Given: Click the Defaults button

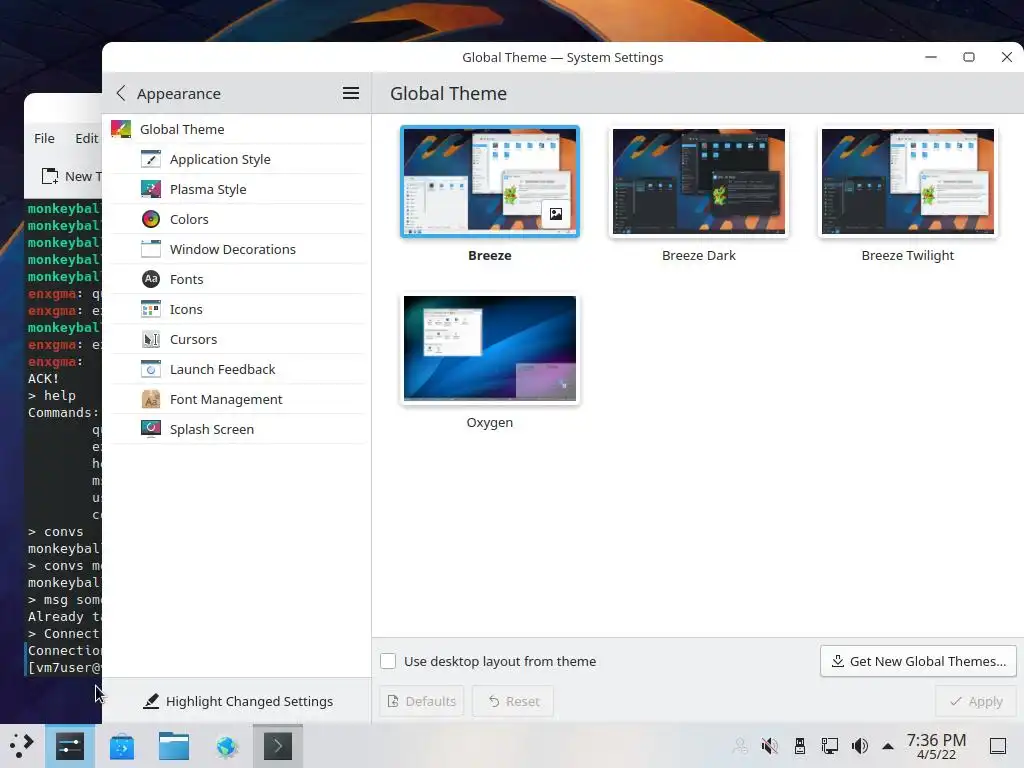Looking at the screenshot, I should (422, 701).
